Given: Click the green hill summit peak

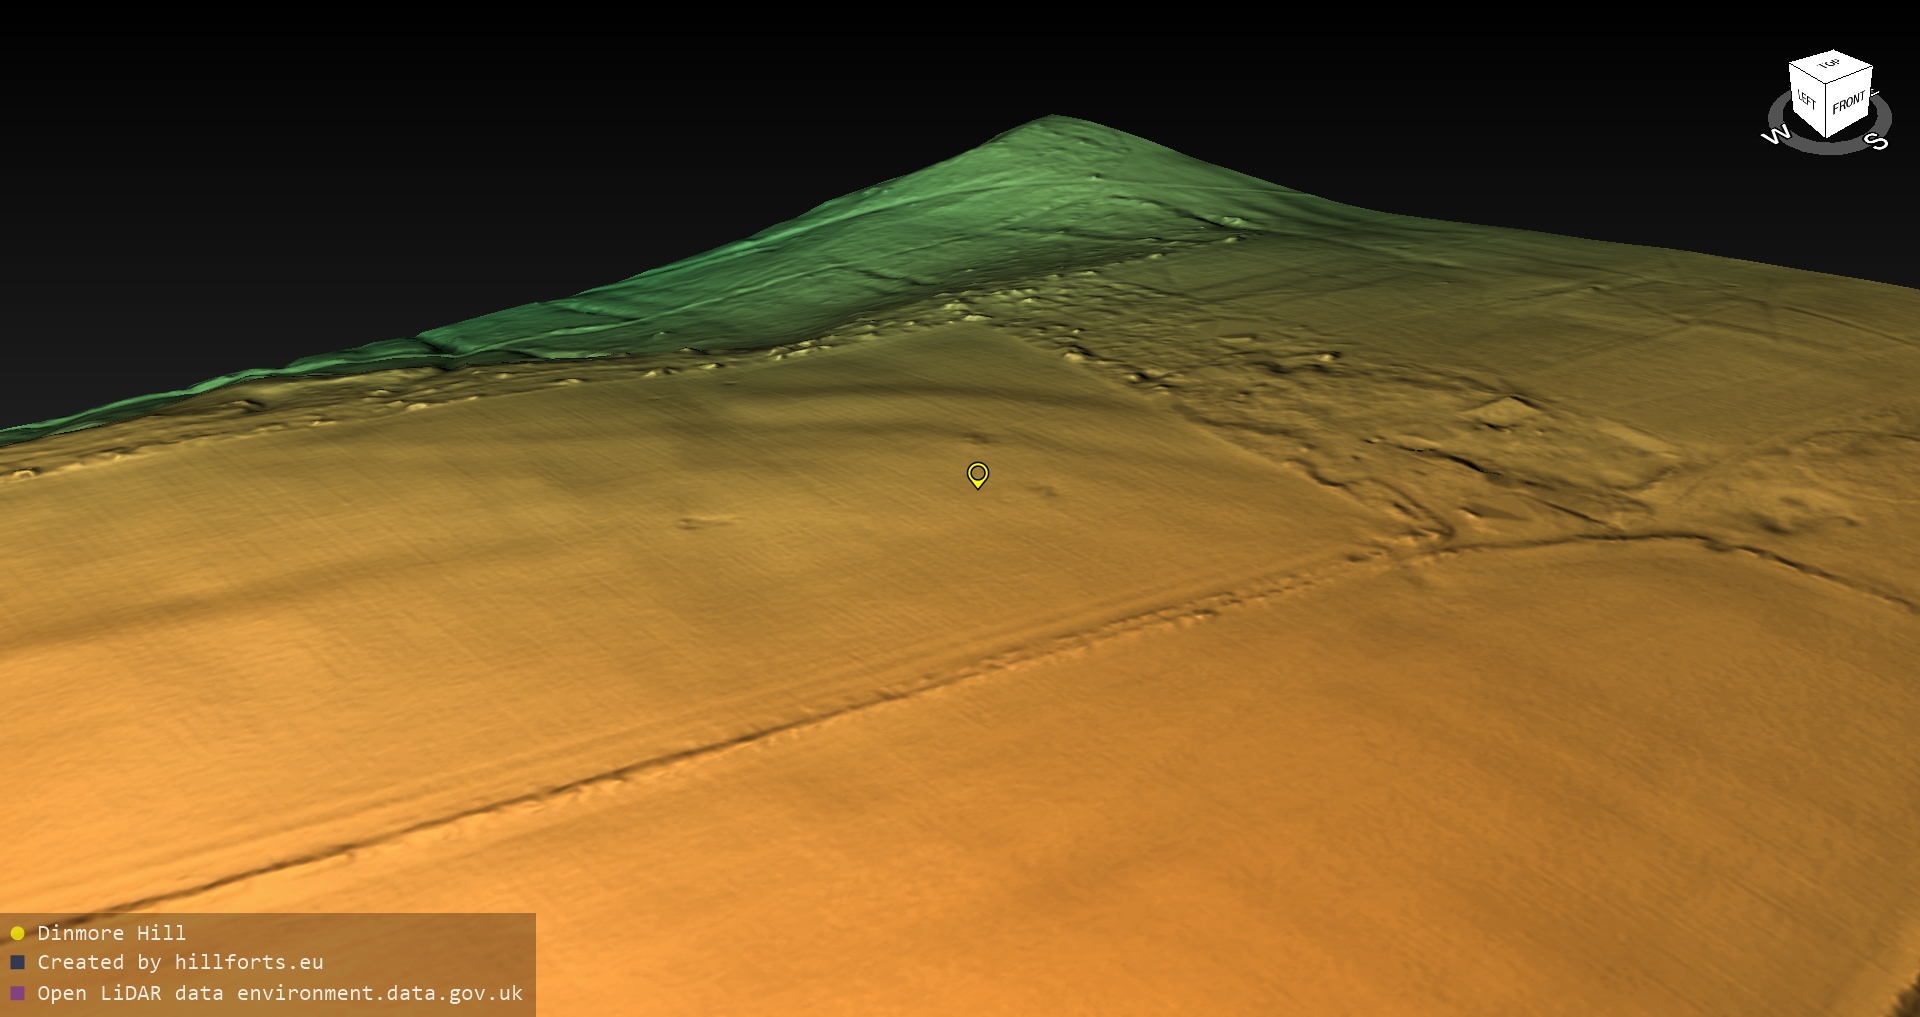Looking at the screenshot, I should pos(1050,119).
